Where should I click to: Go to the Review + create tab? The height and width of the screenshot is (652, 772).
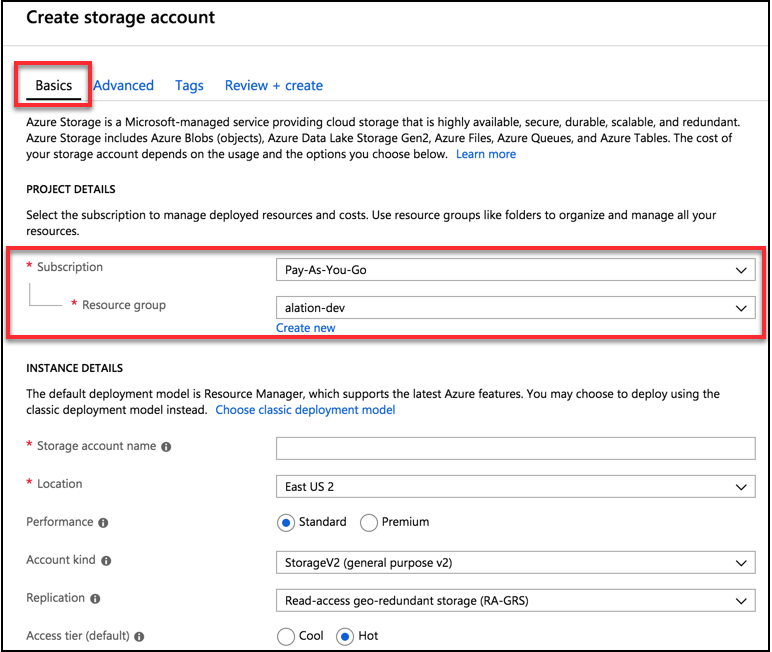274,85
